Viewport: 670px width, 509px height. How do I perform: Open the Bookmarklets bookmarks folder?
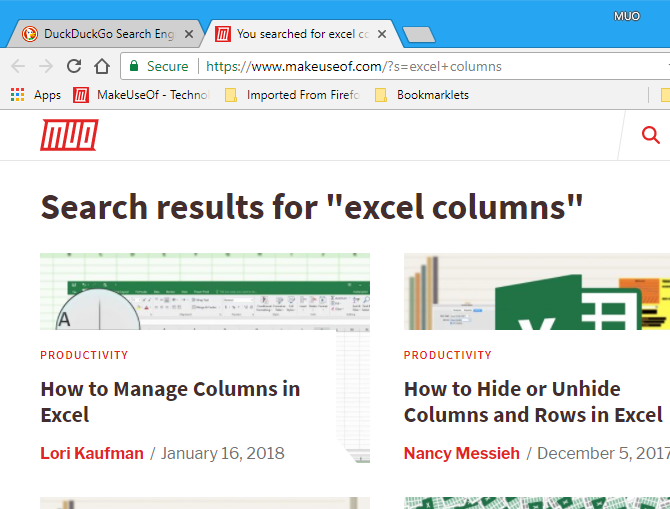[422, 94]
